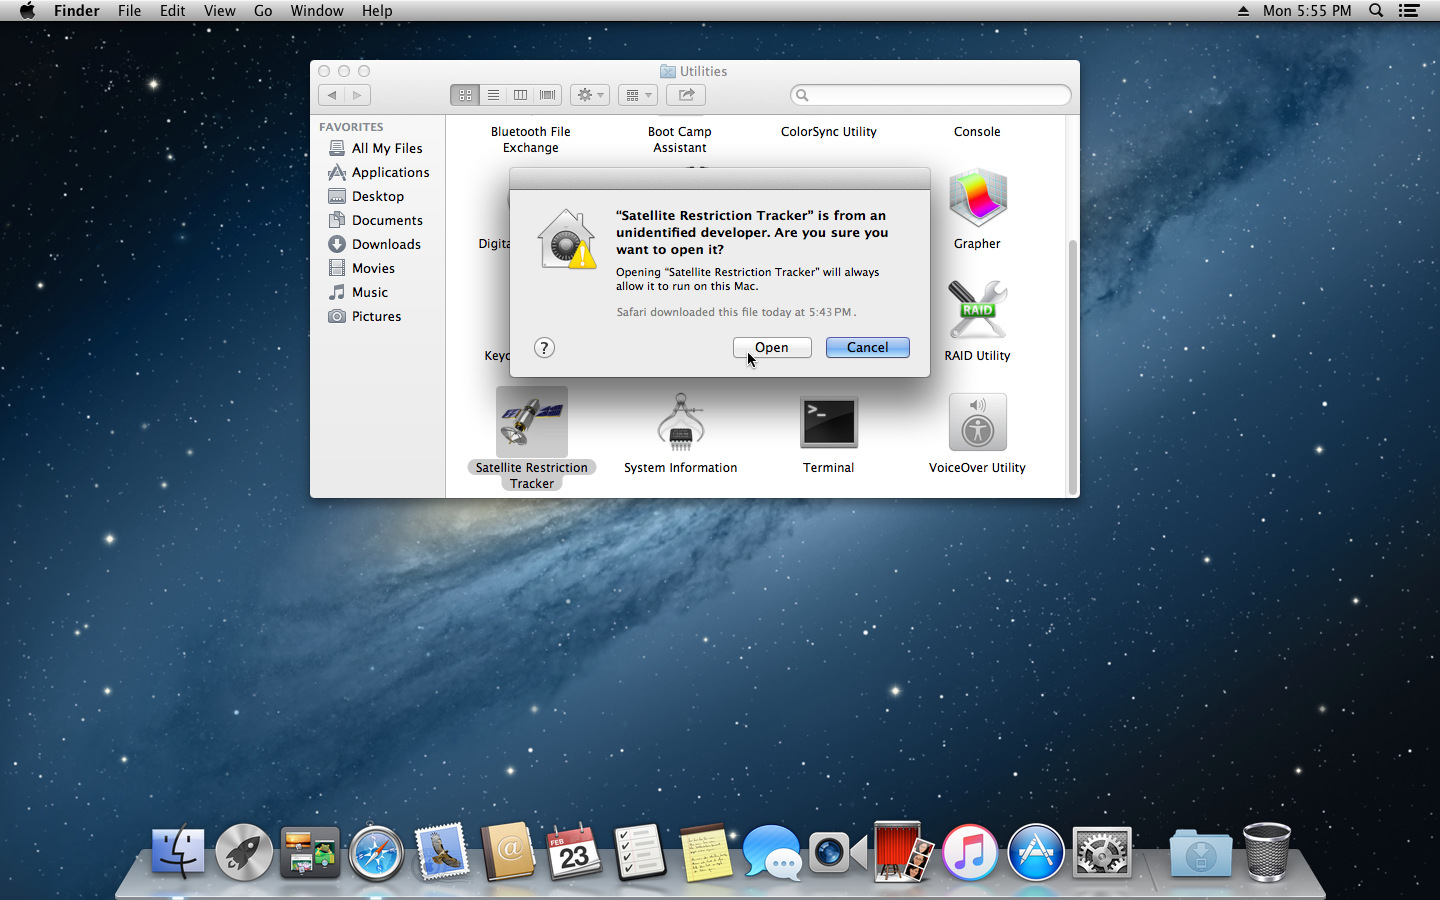The height and width of the screenshot is (900, 1440).
Task: Open RAID Utility
Action: pyautogui.click(x=977, y=310)
